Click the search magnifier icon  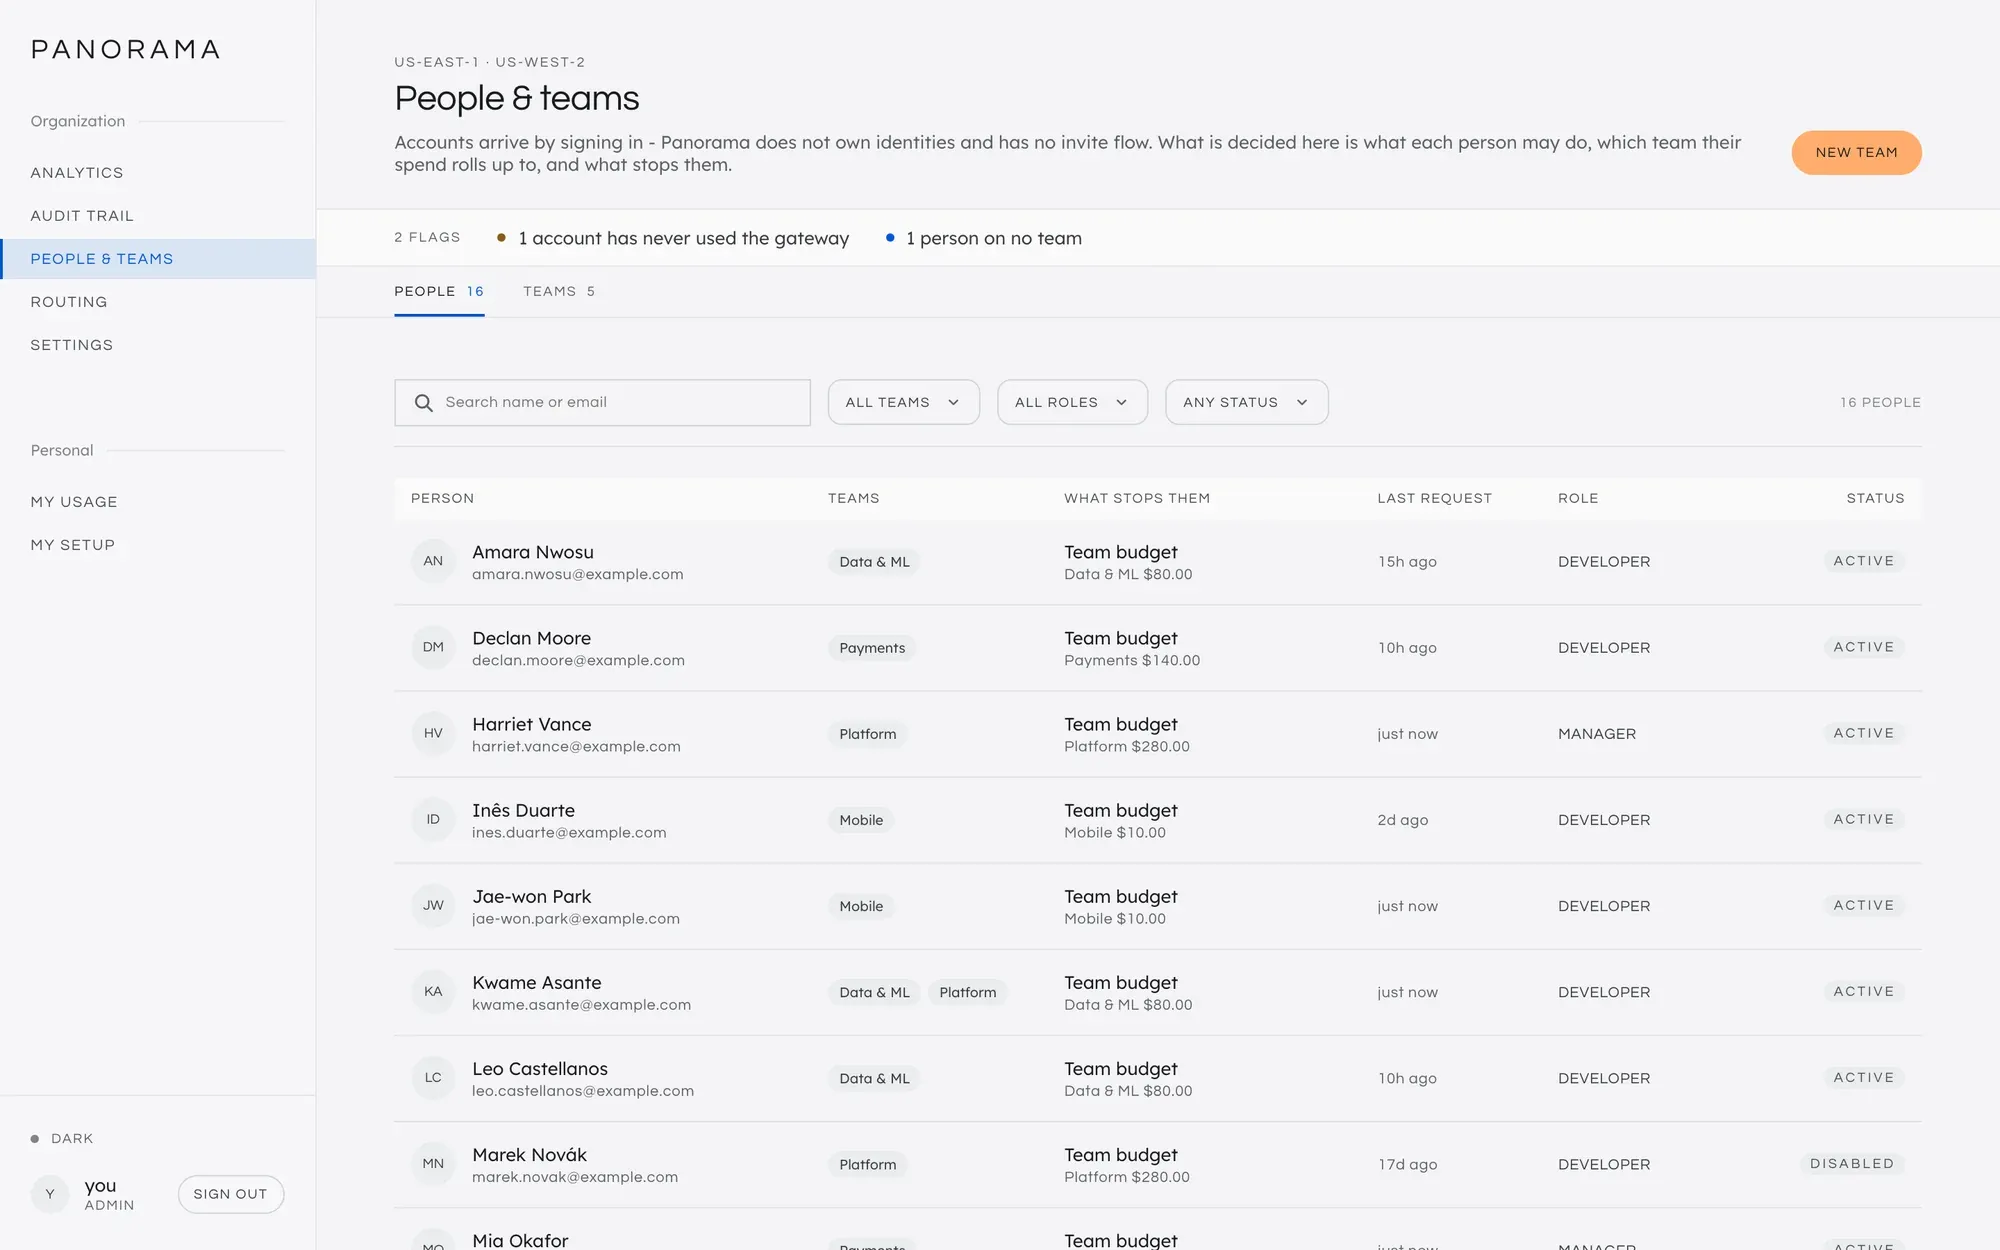point(424,403)
